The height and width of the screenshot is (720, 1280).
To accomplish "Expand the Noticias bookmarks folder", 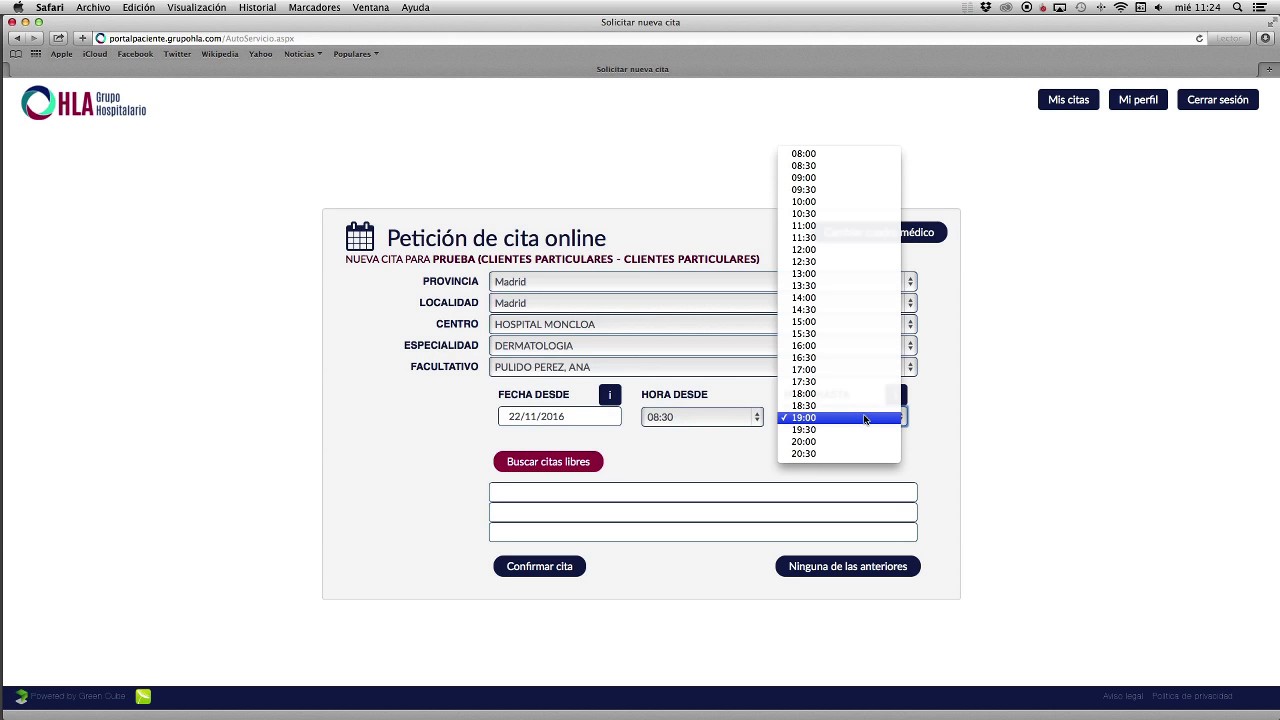I will point(302,54).
